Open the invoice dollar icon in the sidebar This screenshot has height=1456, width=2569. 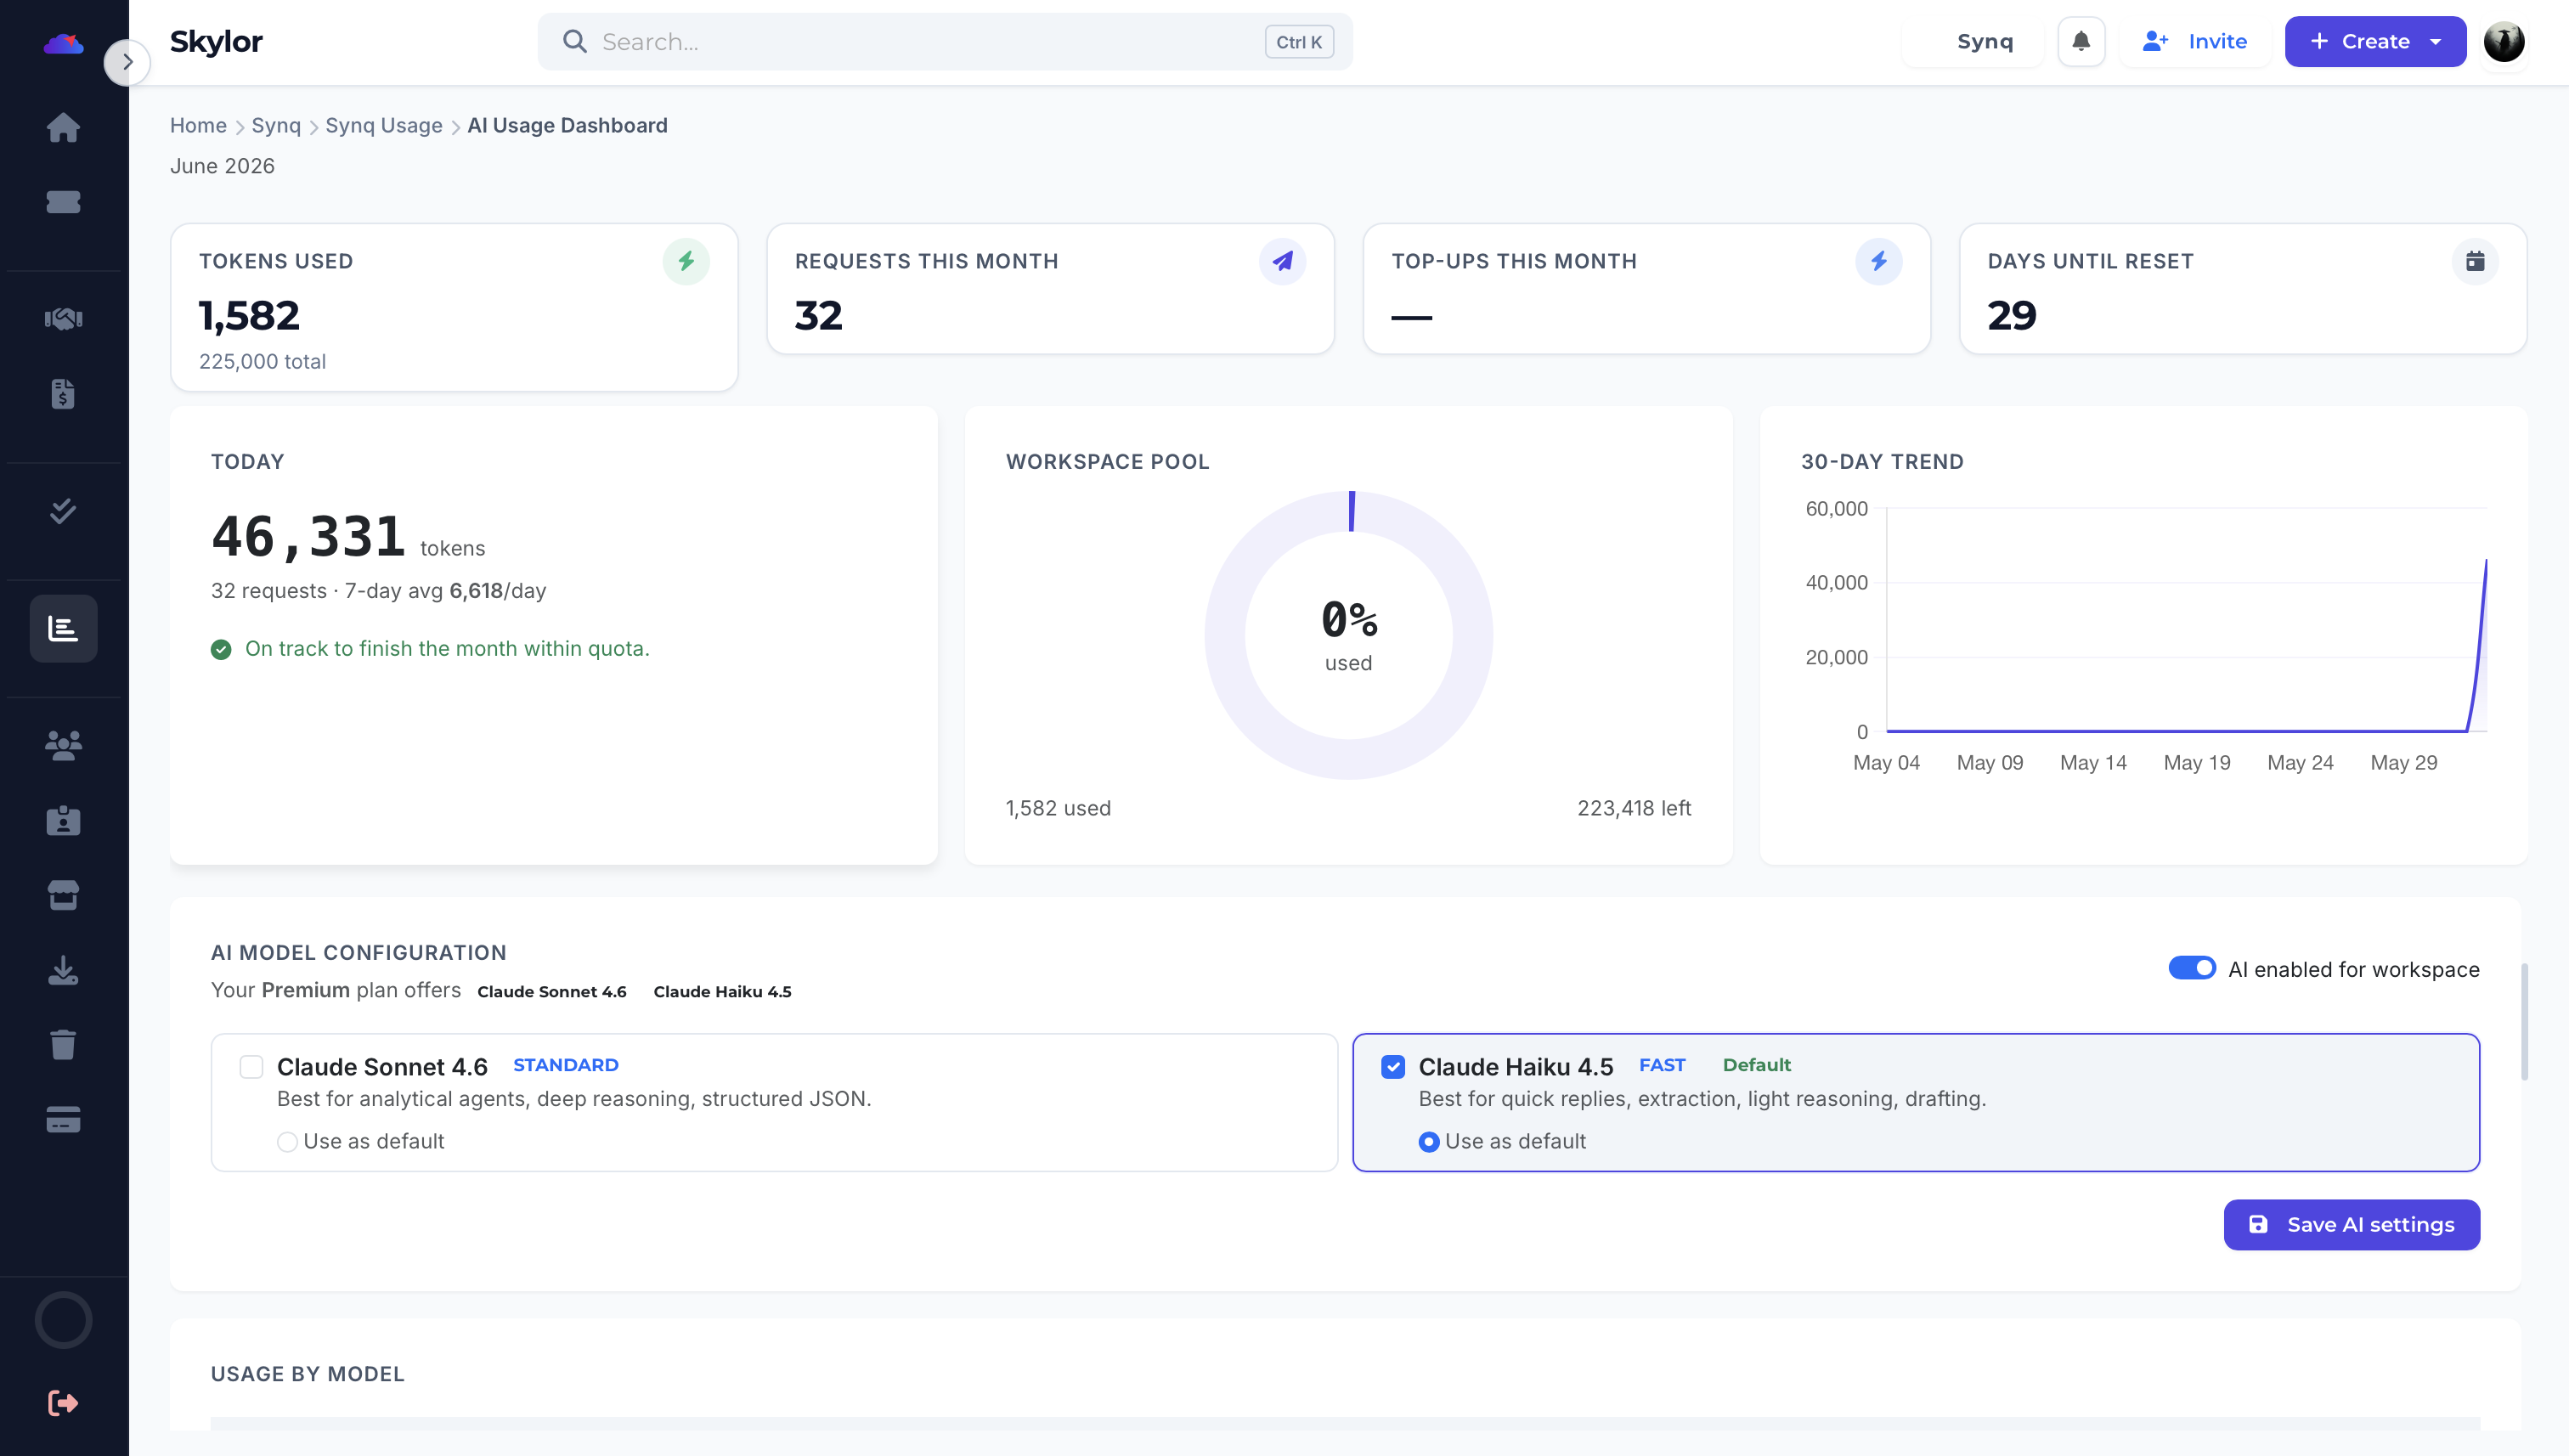coord(63,394)
